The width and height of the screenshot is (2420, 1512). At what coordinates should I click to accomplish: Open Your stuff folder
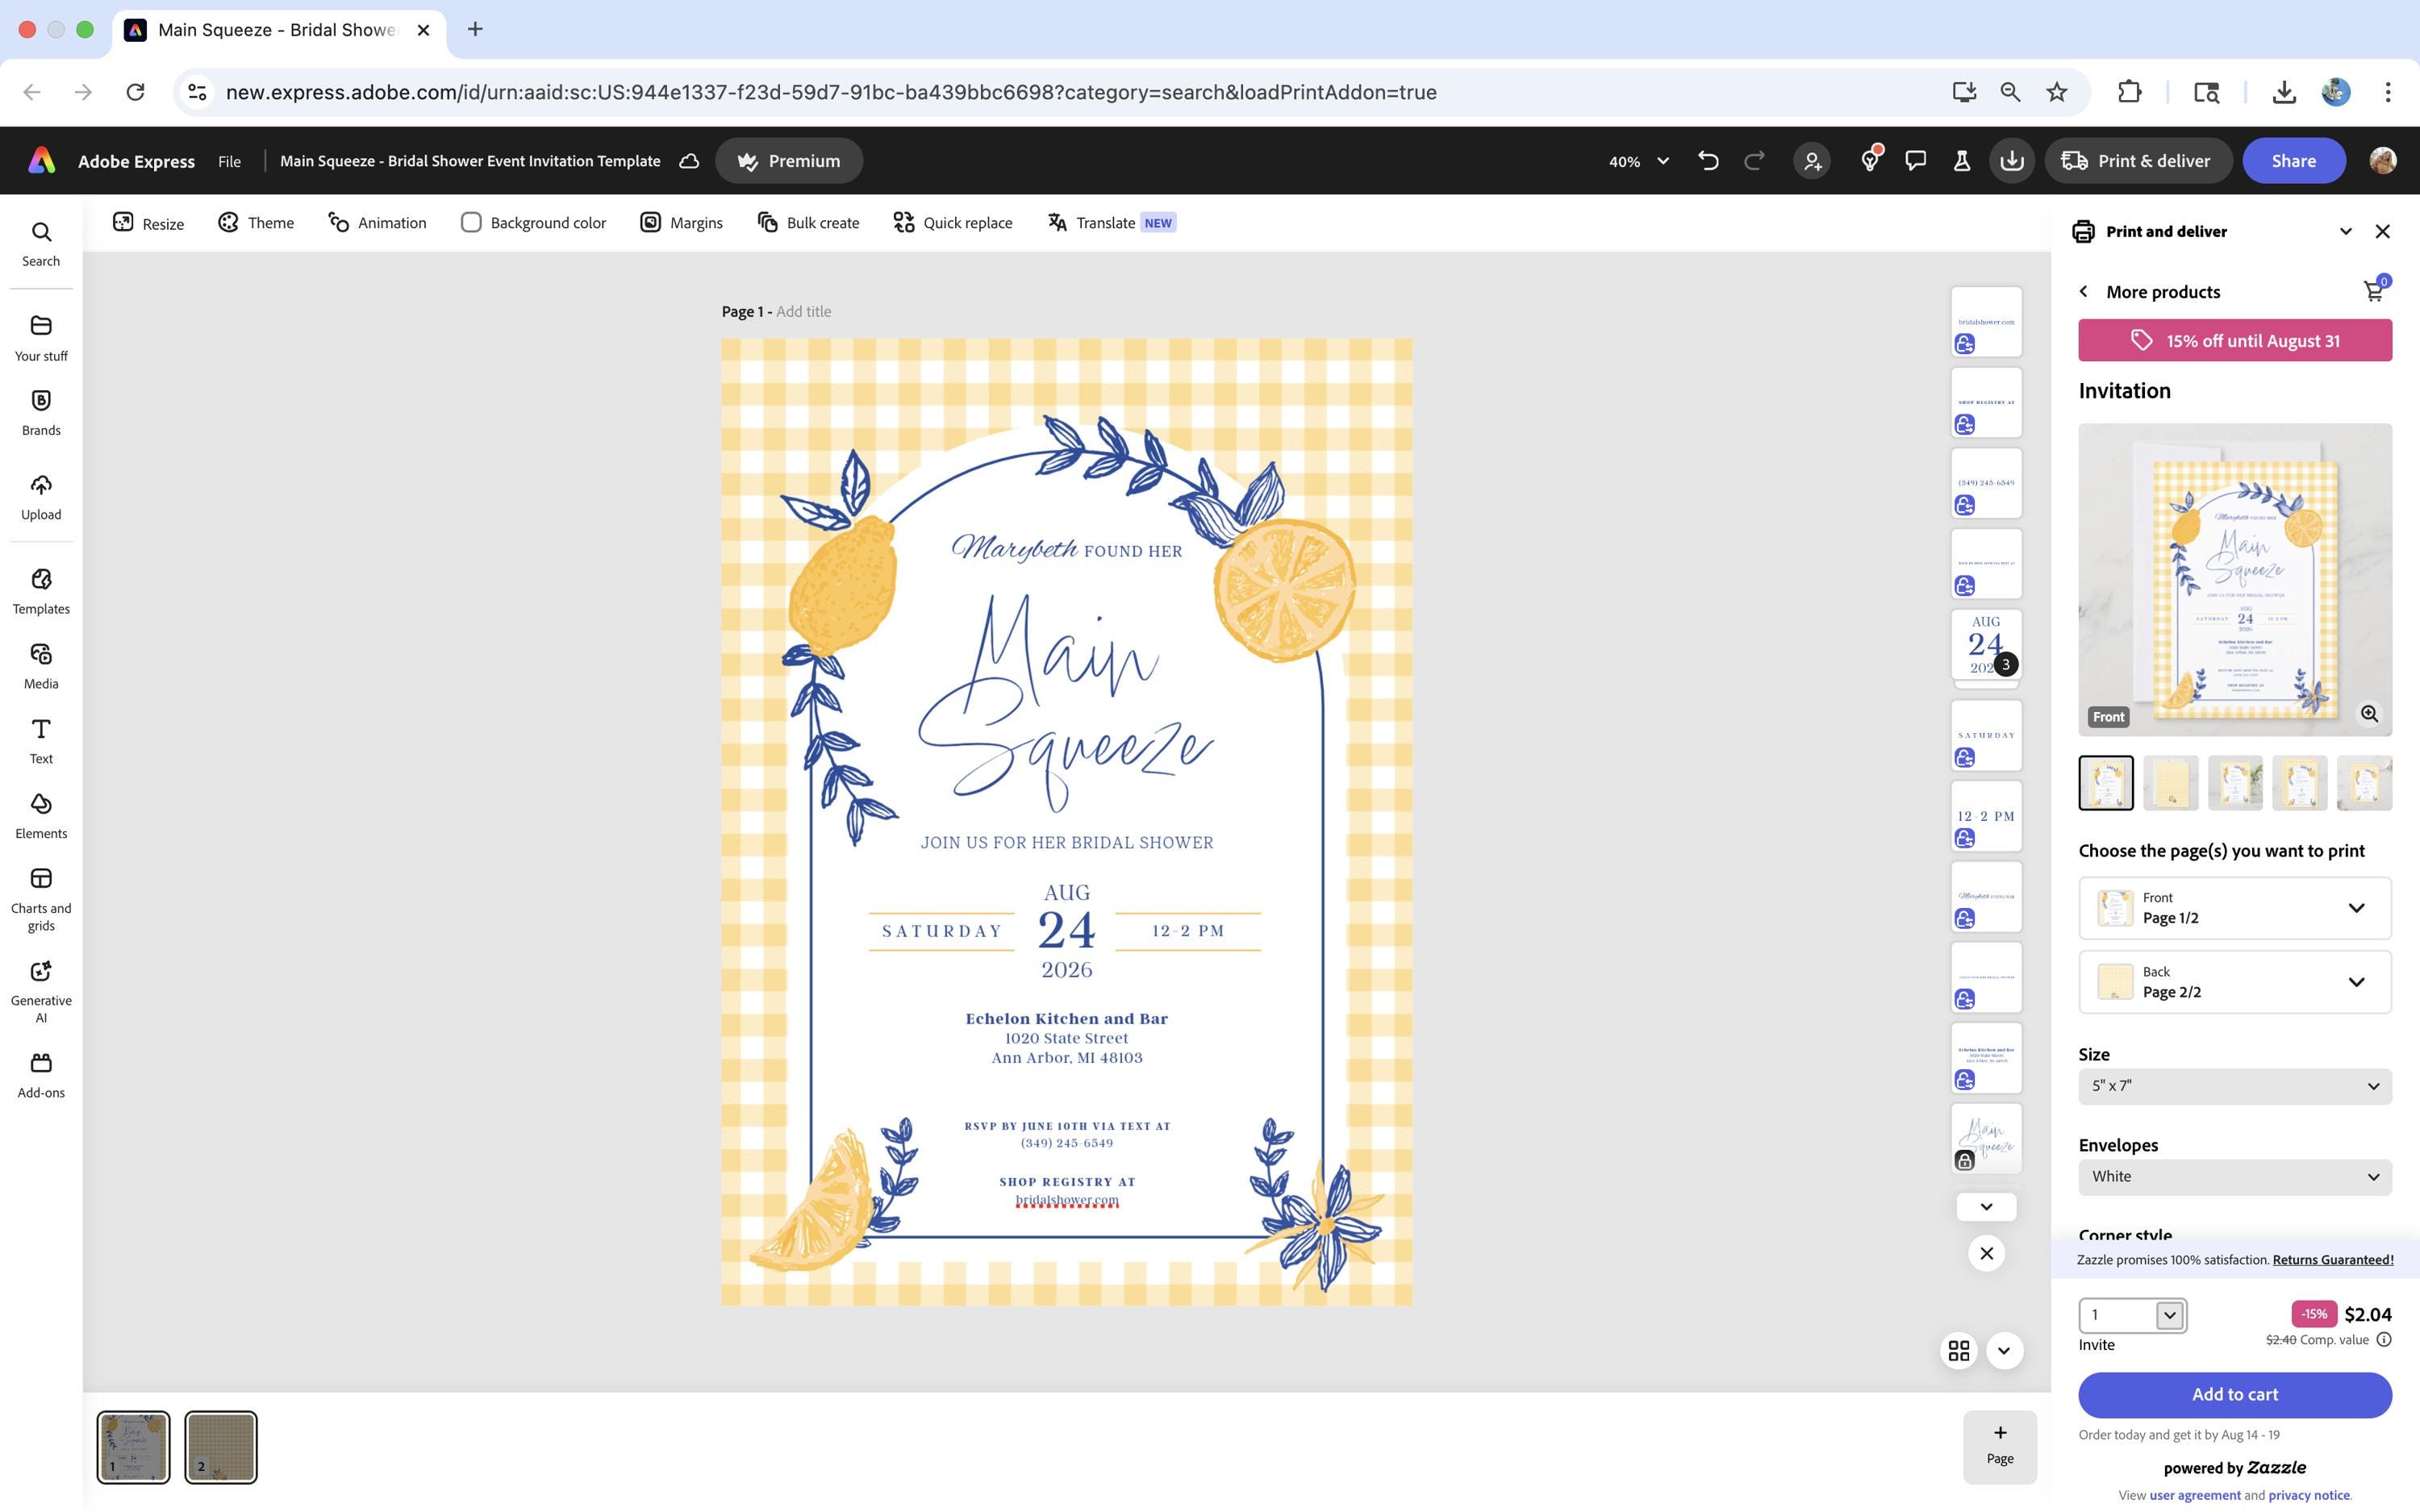point(41,338)
